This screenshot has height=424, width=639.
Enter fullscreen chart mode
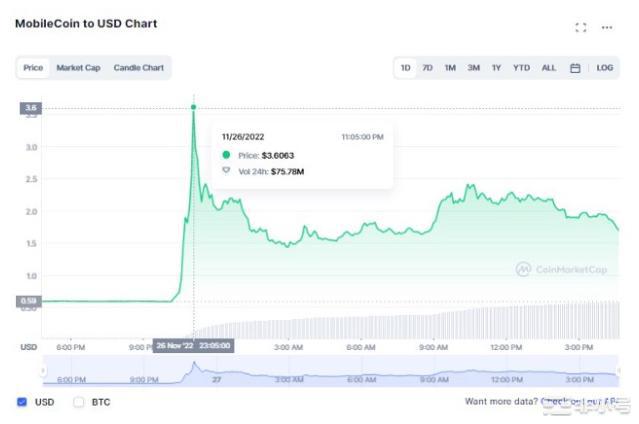pos(581,27)
